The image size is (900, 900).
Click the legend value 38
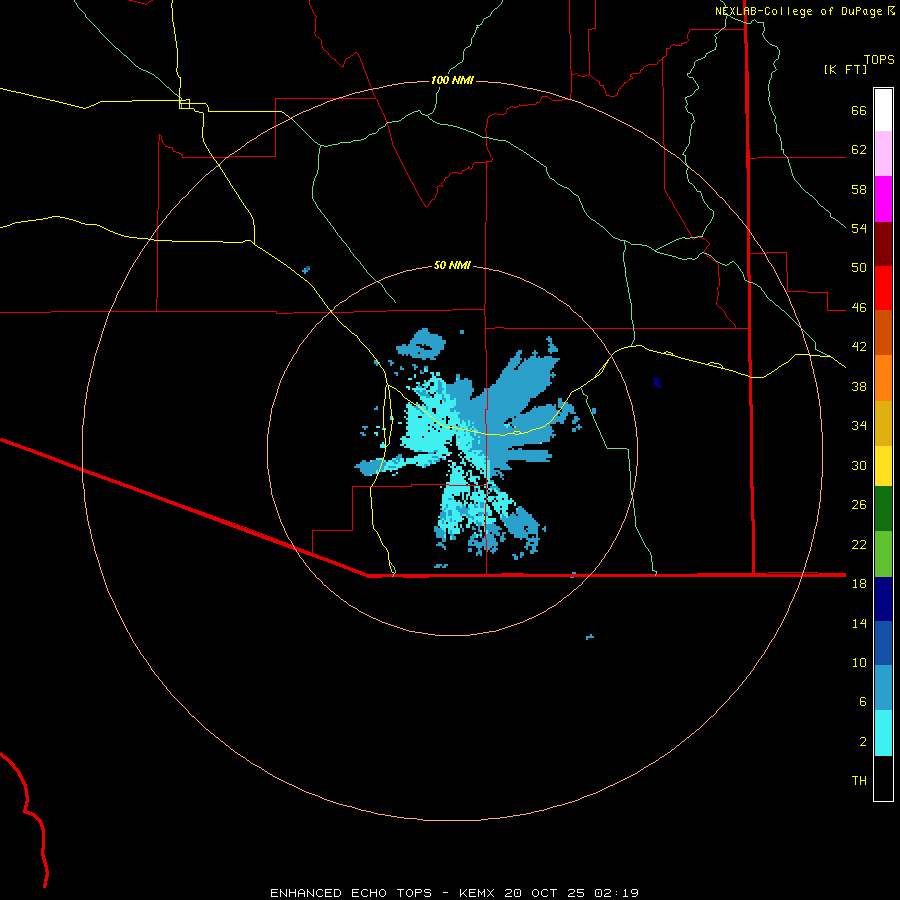pyautogui.click(x=859, y=386)
